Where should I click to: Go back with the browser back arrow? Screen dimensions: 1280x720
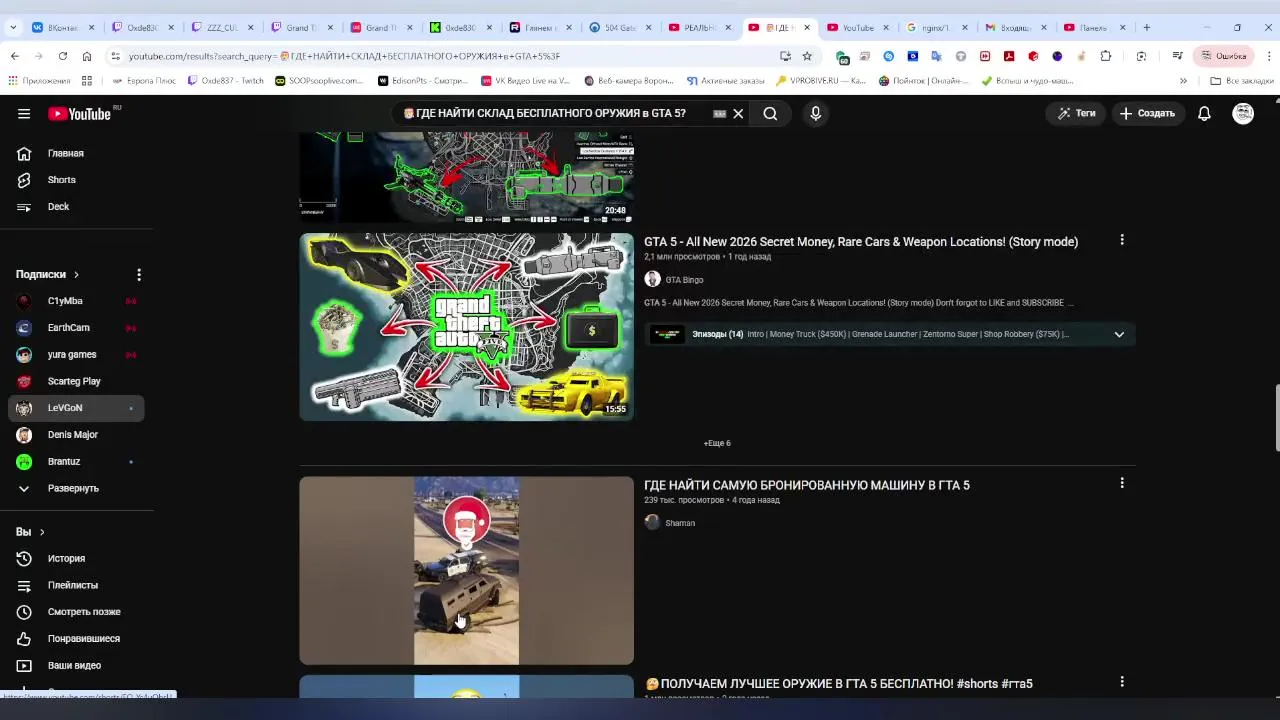coord(14,56)
